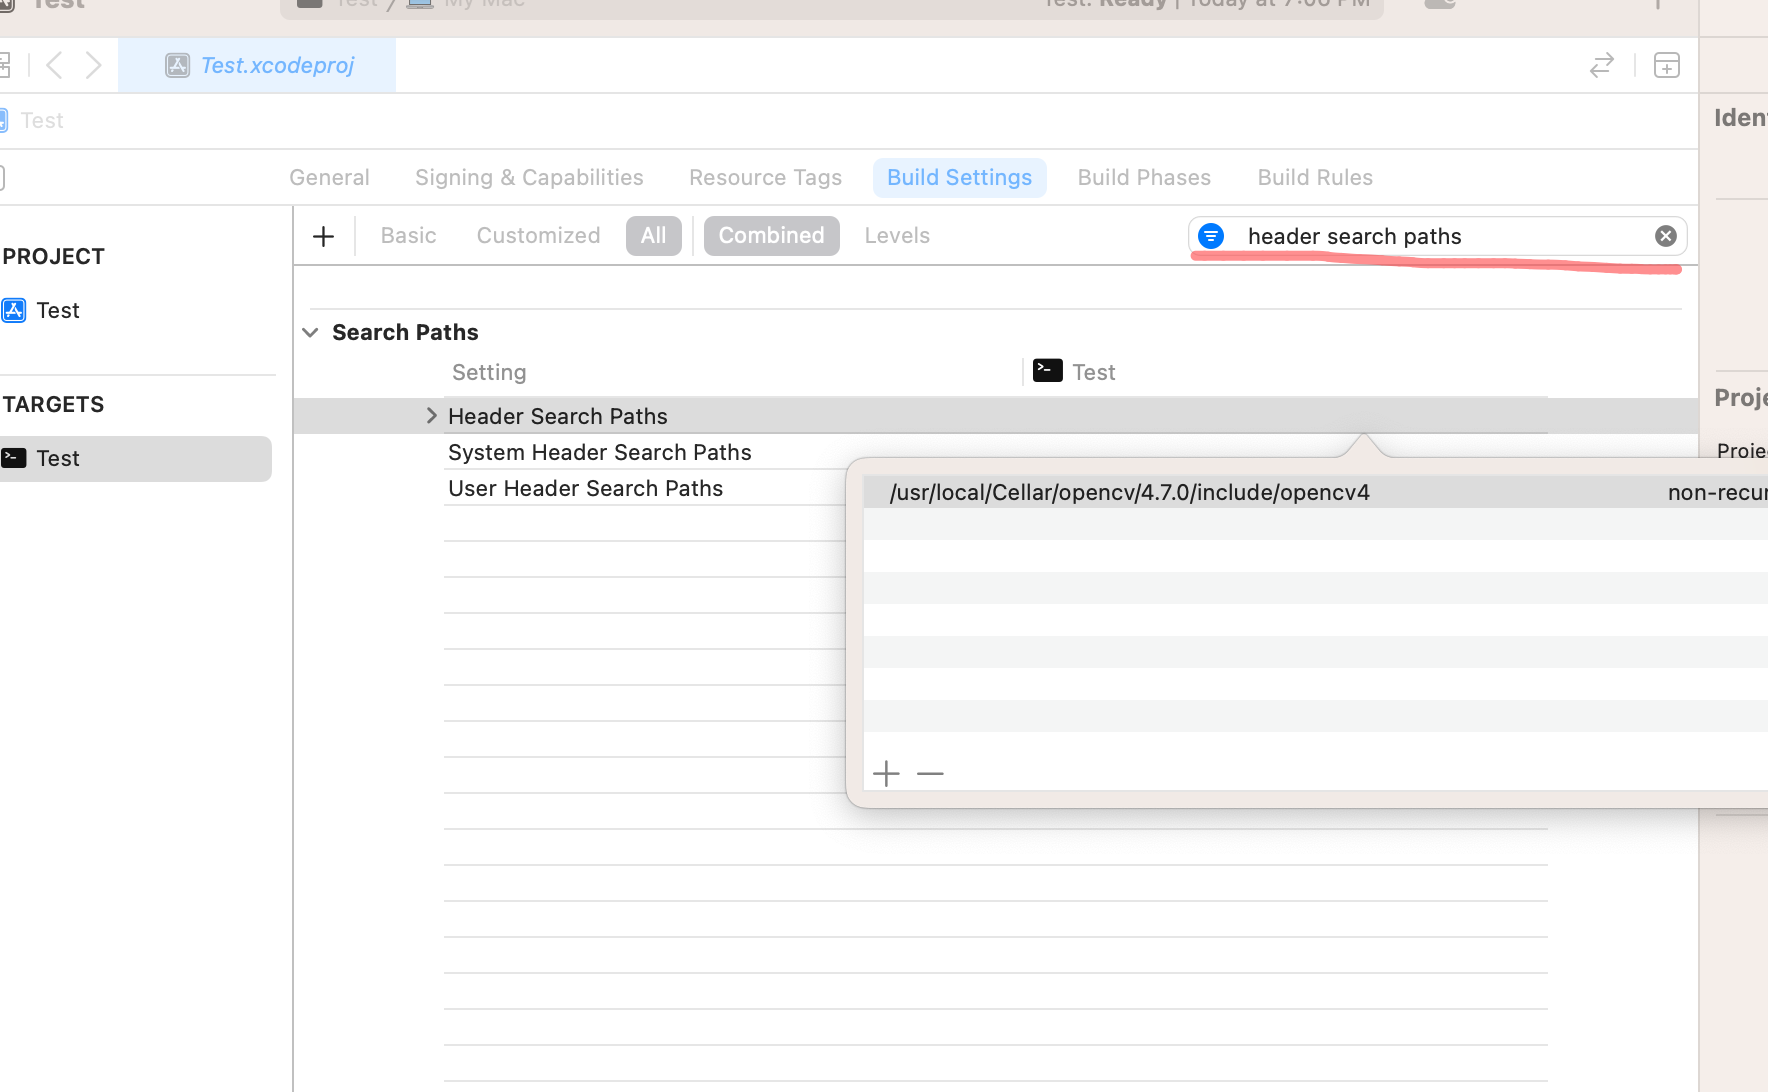Viewport: 1768px width, 1092px height.
Task: Go forward with the right chevron
Action: (93, 66)
